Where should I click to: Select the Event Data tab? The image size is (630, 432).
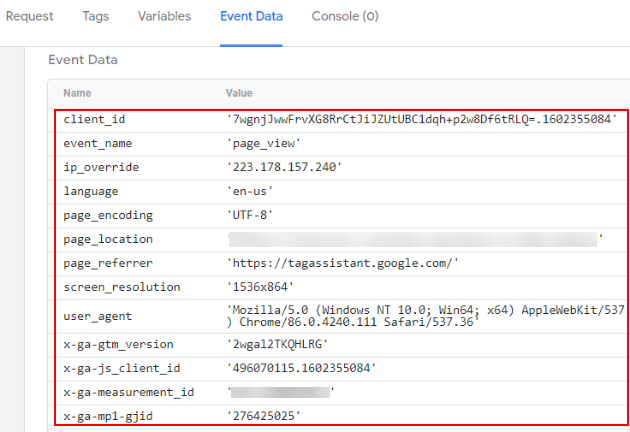(x=252, y=16)
